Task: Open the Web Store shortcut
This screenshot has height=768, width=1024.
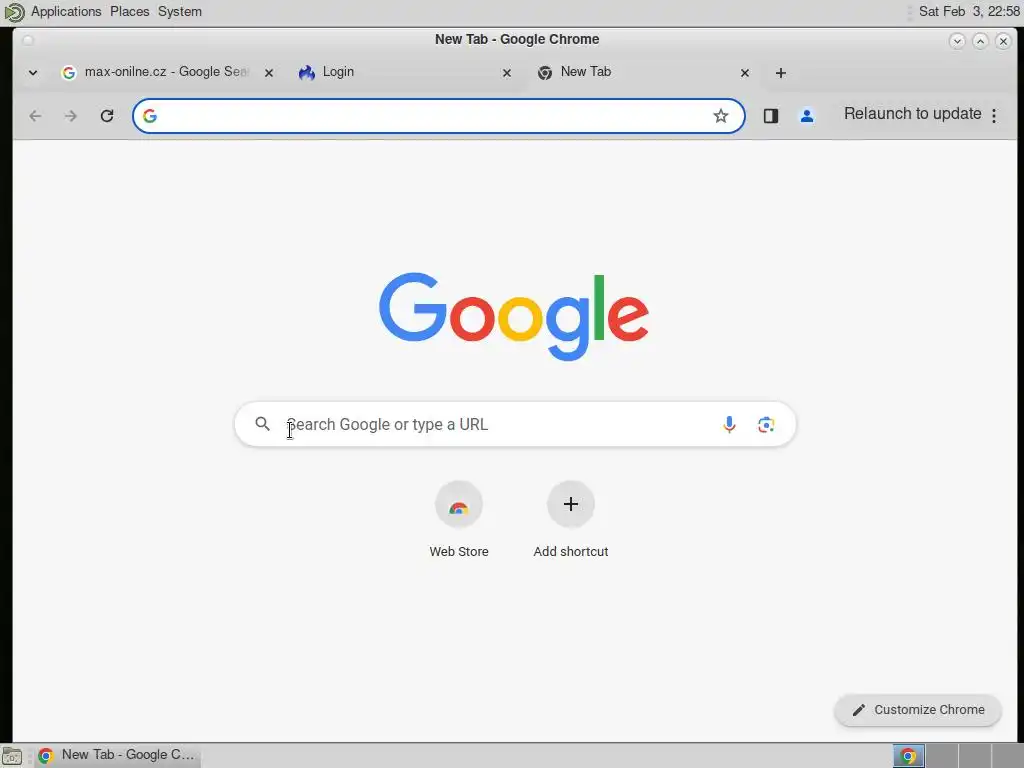Action: [458, 520]
